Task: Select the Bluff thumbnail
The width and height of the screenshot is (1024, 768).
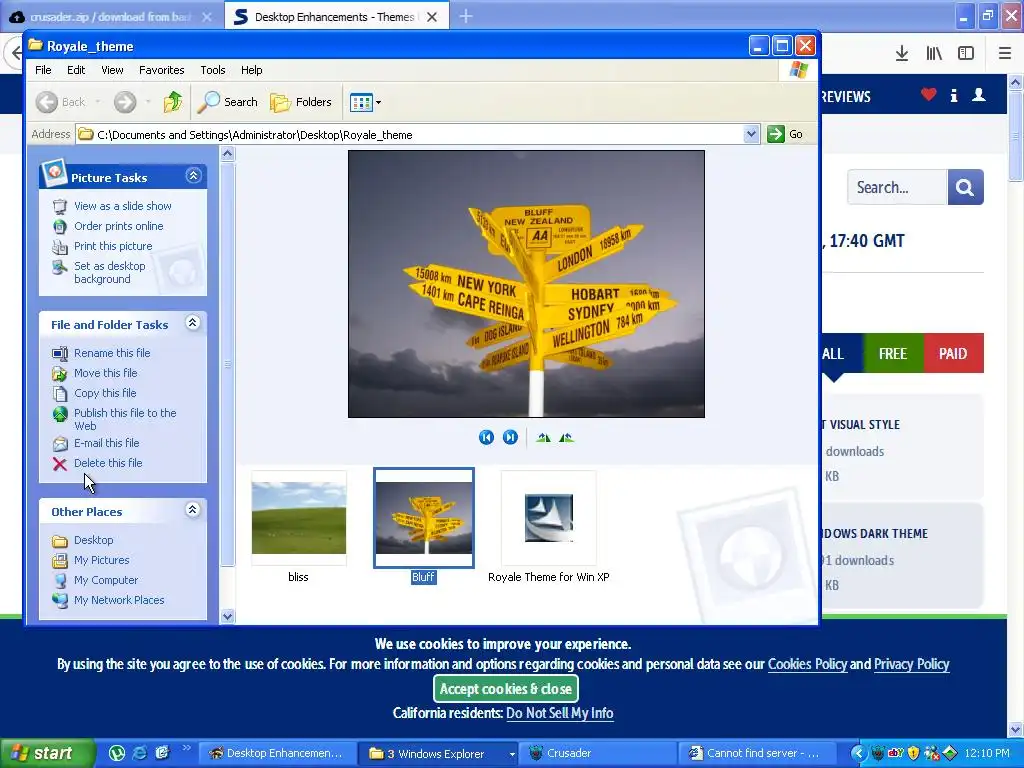Action: (424, 518)
